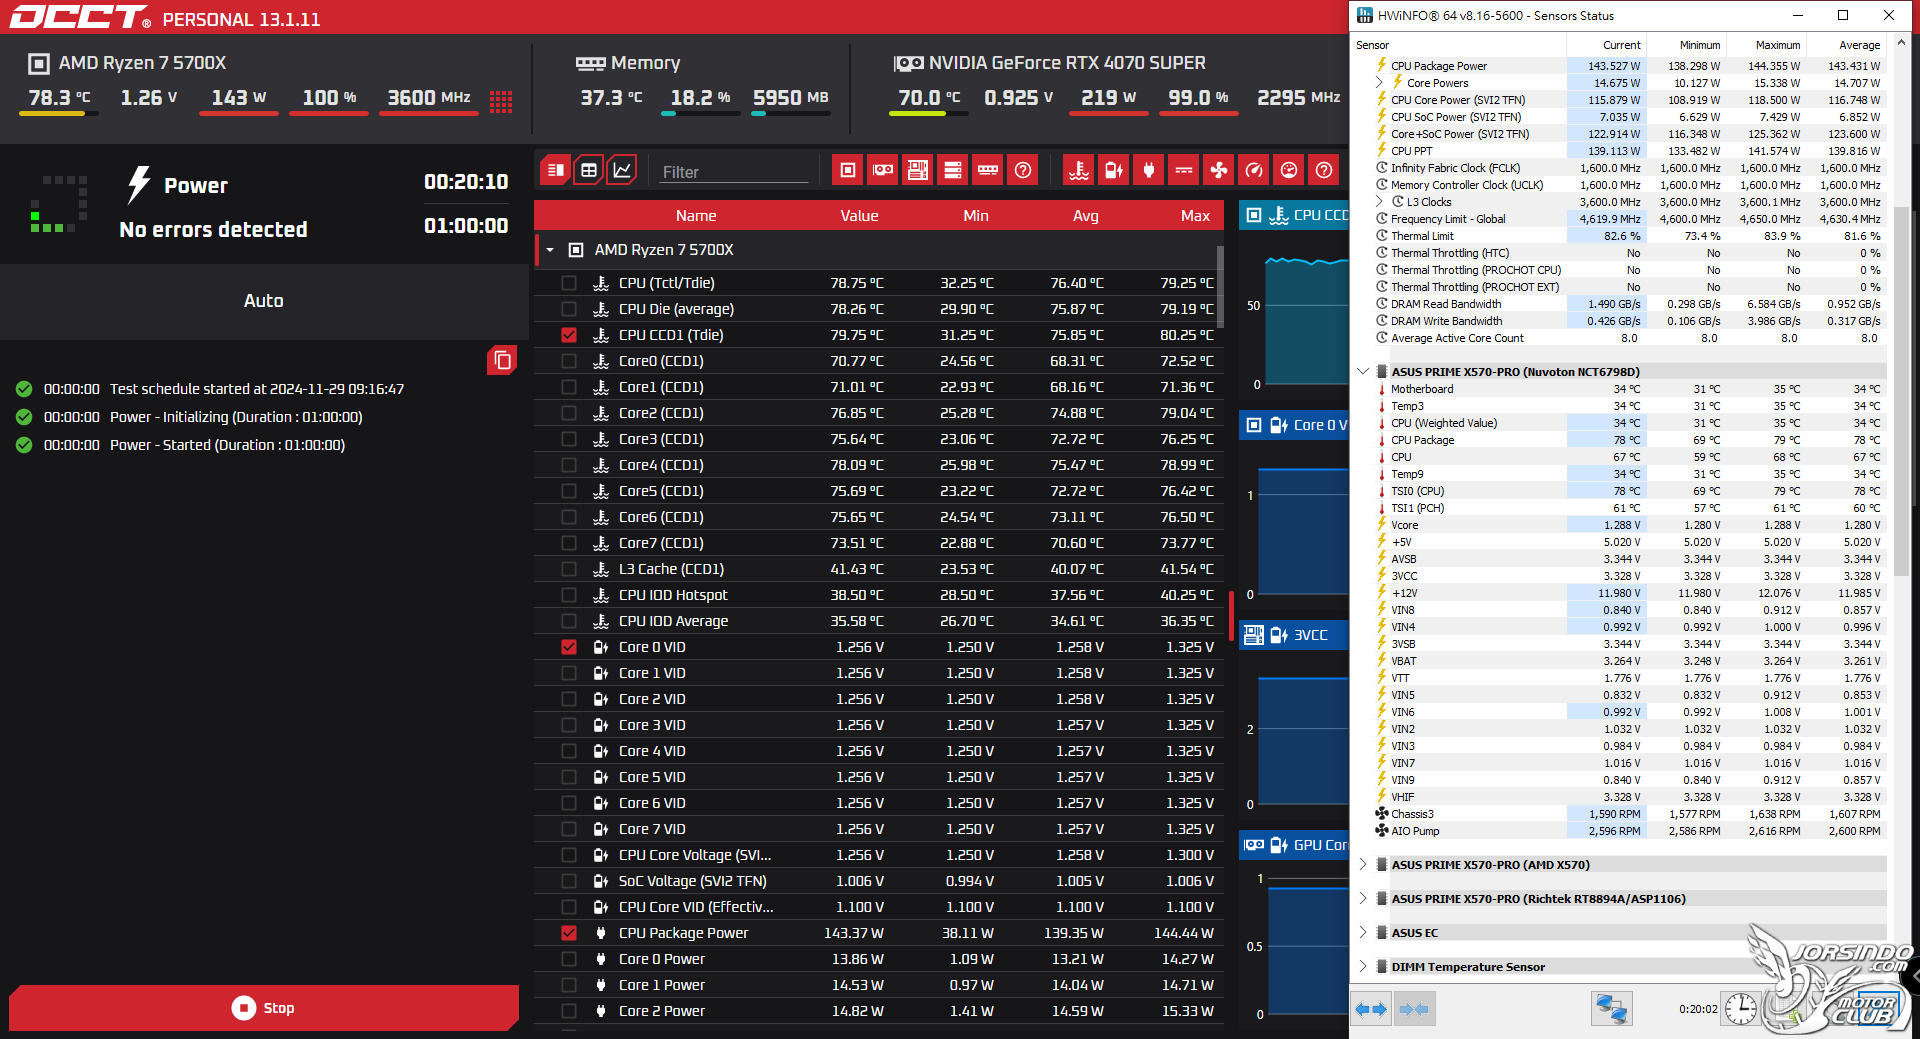
Task: Toggle the fan sensor type filter
Action: [1219, 170]
